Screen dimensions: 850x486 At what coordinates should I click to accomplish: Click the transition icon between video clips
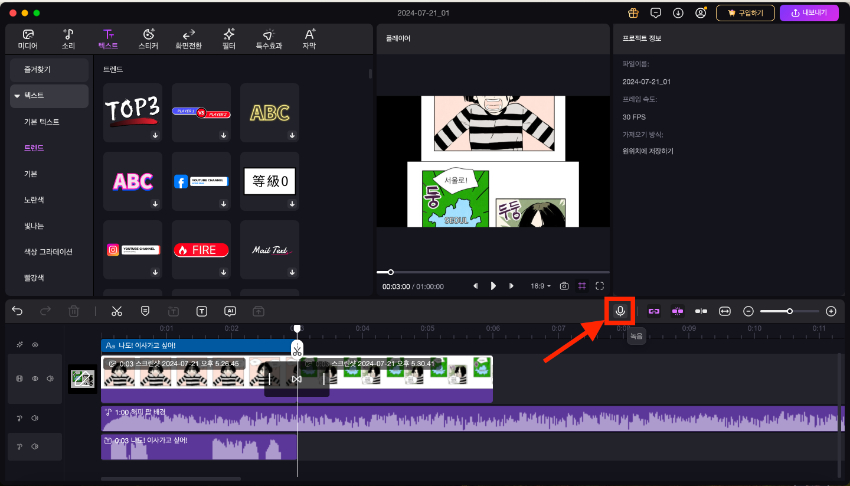point(297,379)
